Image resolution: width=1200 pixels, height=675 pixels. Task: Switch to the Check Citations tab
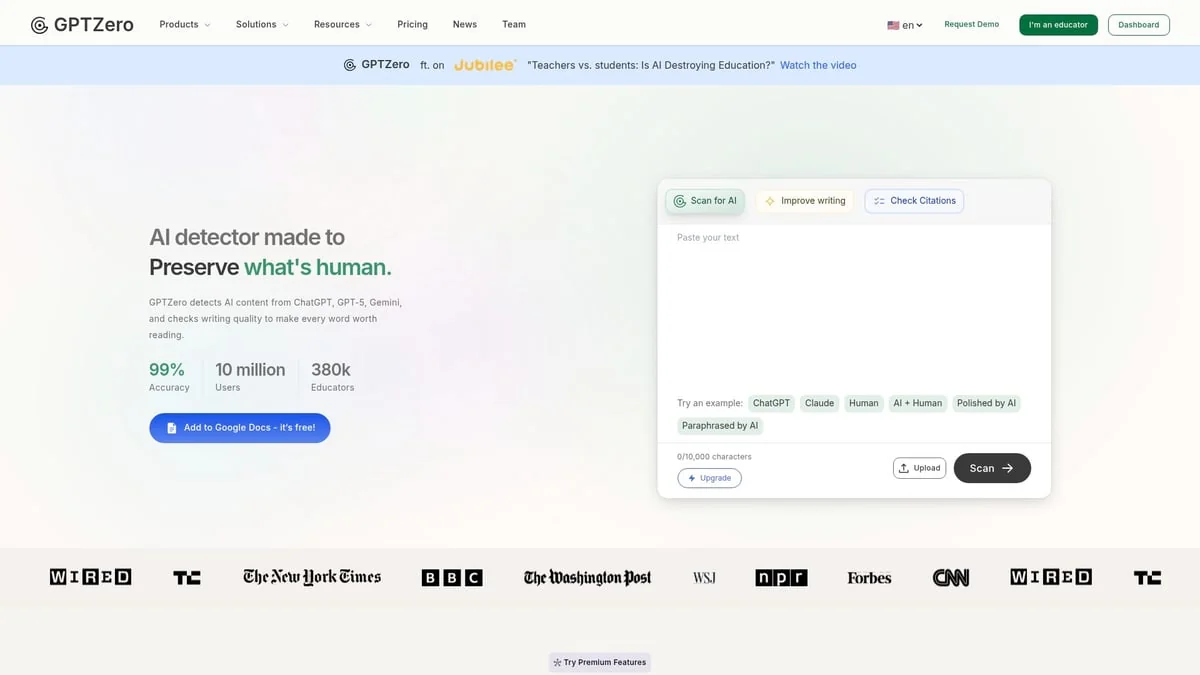[913, 200]
